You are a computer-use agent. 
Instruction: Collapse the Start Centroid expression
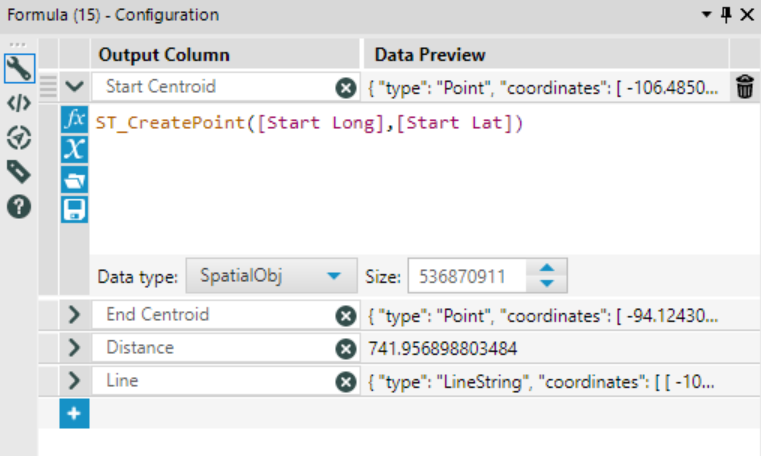coord(74,87)
